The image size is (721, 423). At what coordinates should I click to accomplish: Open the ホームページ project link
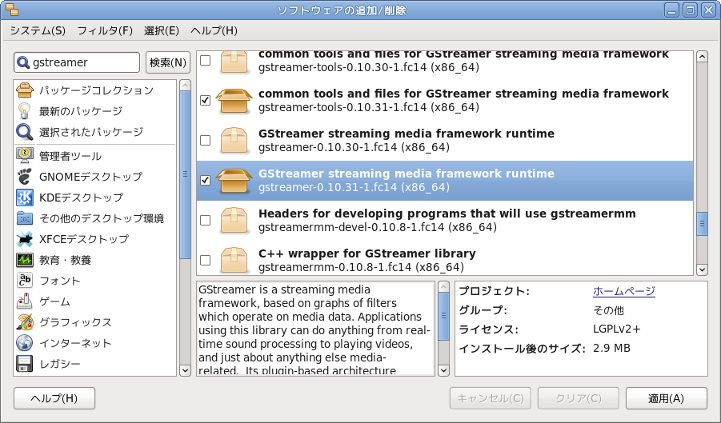tap(624, 291)
